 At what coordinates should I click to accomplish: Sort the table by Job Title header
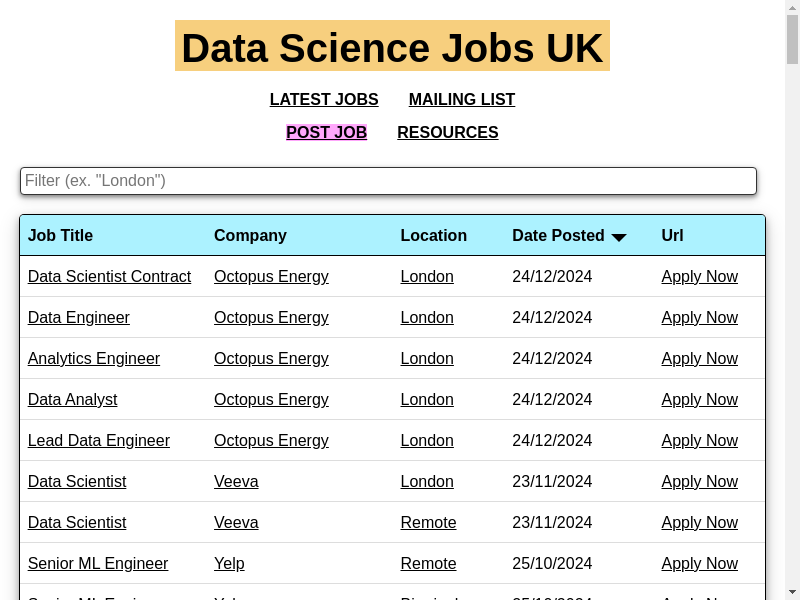click(x=60, y=236)
